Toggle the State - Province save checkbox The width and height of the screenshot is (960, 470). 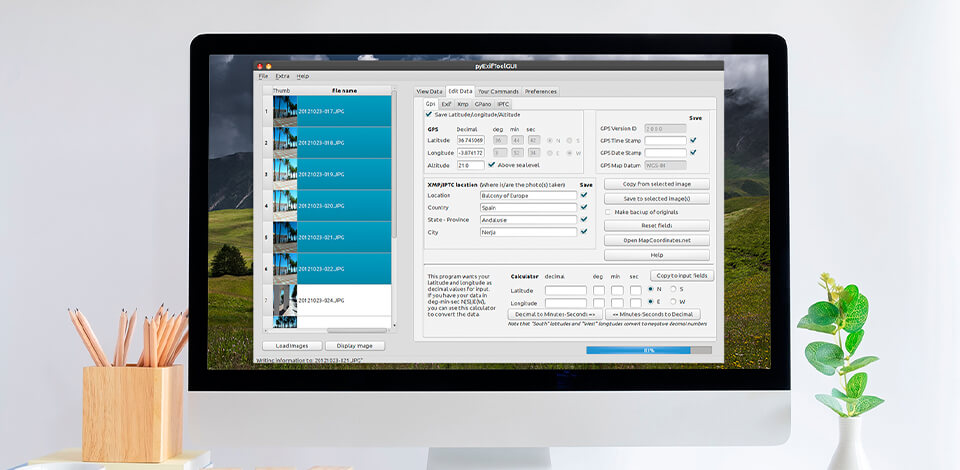(584, 219)
